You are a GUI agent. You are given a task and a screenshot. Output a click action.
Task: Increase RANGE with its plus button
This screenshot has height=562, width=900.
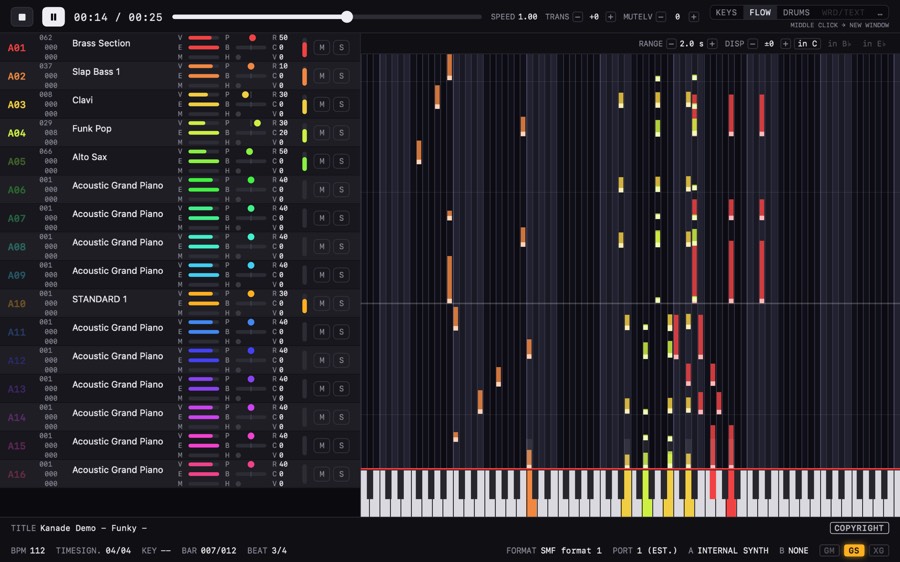[x=712, y=44]
